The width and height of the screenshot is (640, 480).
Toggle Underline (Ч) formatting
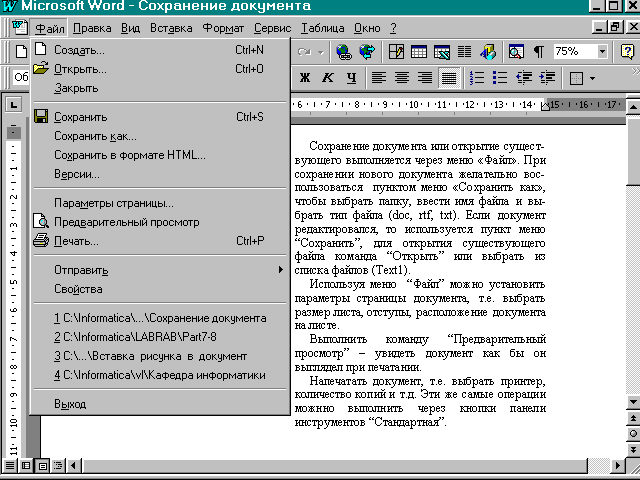pos(351,78)
